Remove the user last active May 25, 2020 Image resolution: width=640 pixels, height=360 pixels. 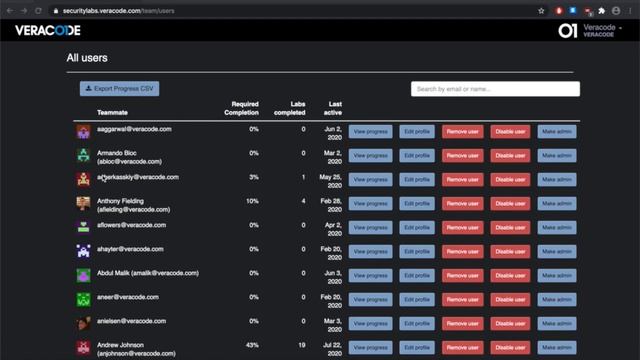point(462,180)
